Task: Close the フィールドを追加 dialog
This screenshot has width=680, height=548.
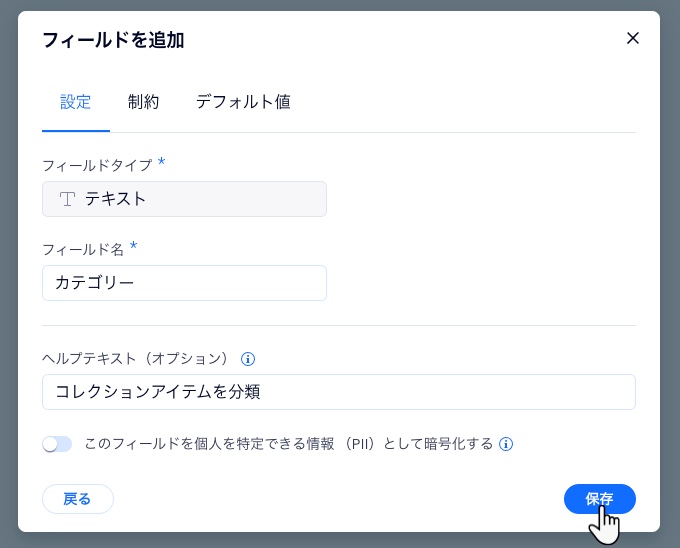Action: [633, 38]
